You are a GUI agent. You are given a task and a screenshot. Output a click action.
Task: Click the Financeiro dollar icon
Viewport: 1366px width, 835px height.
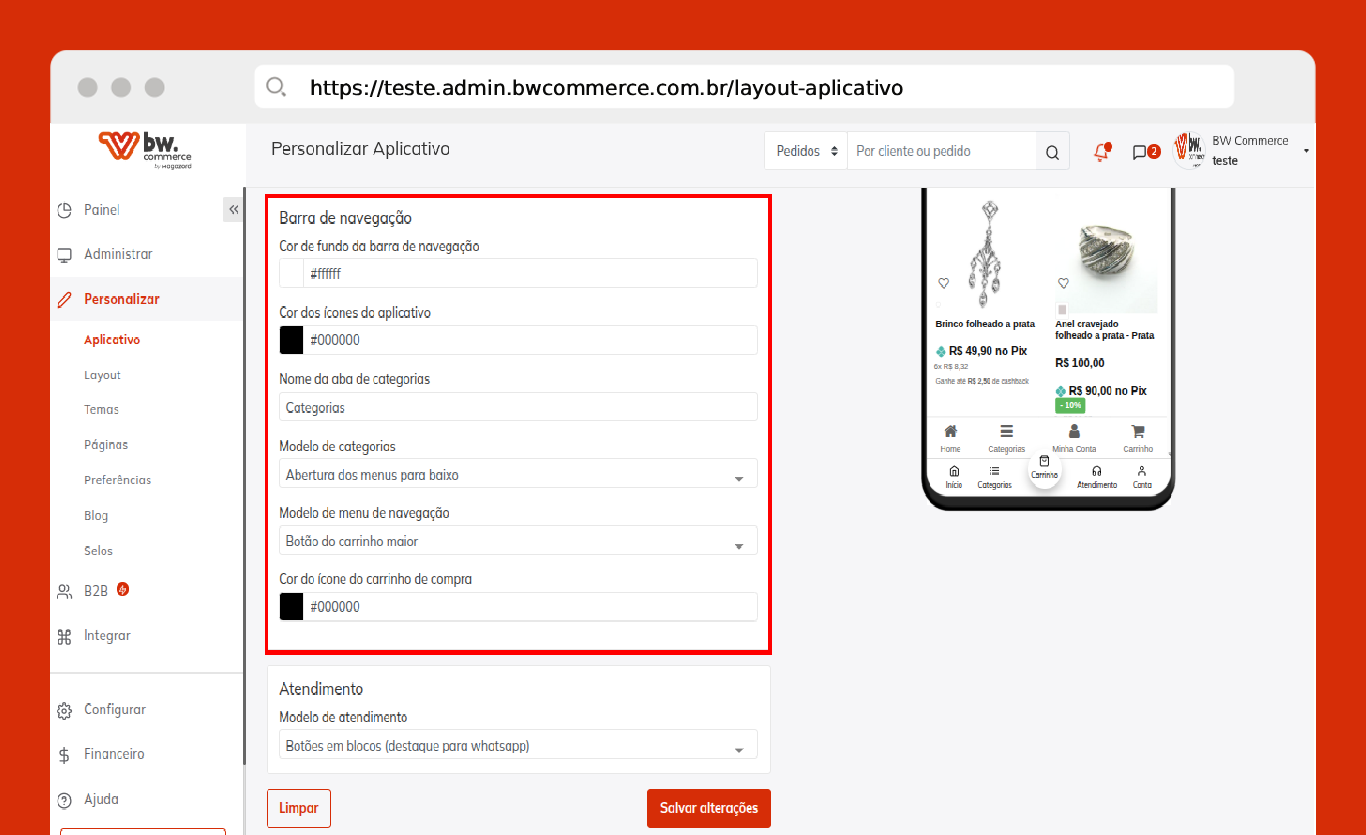coord(65,755)
